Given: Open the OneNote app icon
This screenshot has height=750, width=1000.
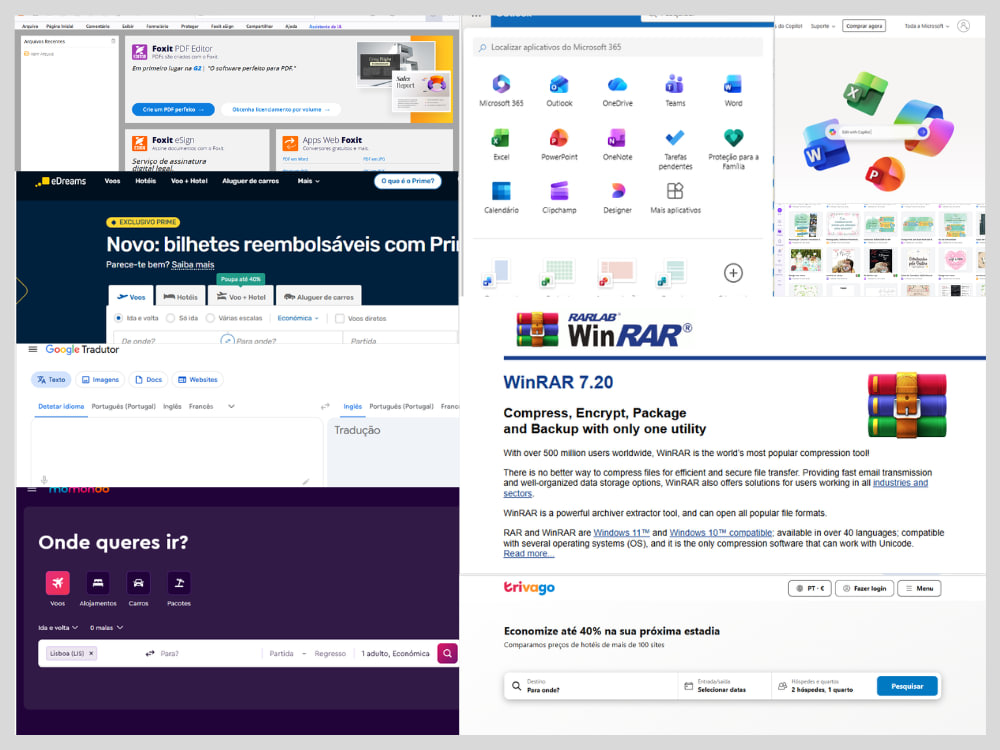Looking at the screenshot, I should pyautogui.click(x=617, y=138).
